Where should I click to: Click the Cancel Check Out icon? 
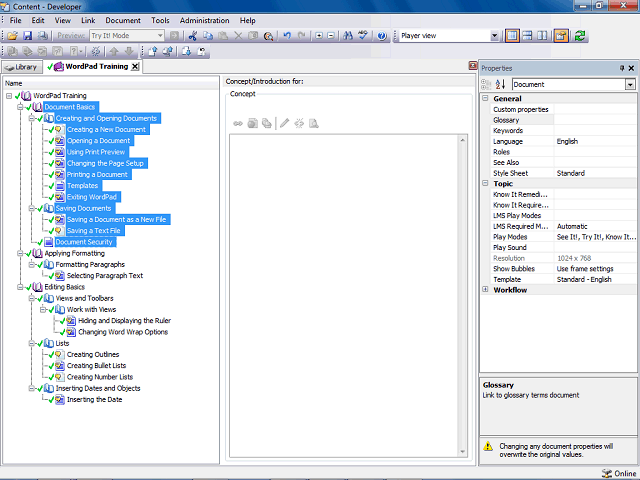pyautogui.click(x=202, y=51)
